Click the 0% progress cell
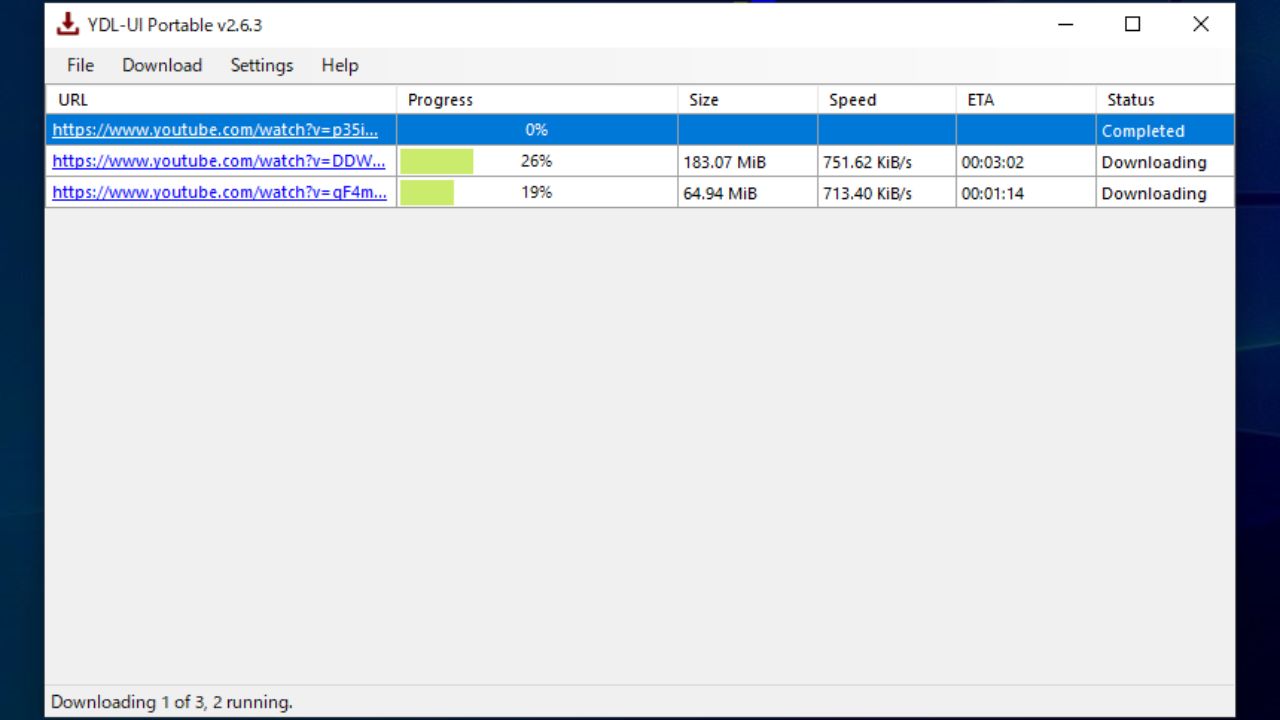This screenshot has width=1280, height=720. click(x=537, y=130)
